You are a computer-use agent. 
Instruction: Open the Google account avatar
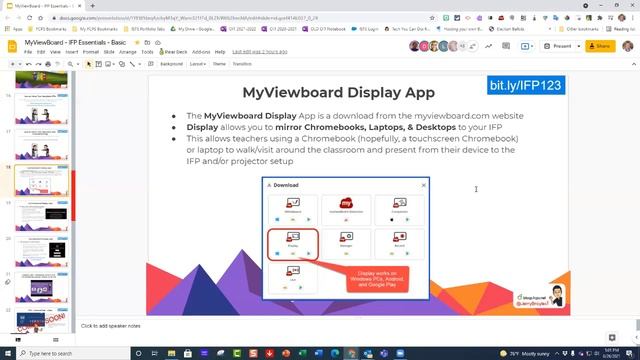coord(628,46)
